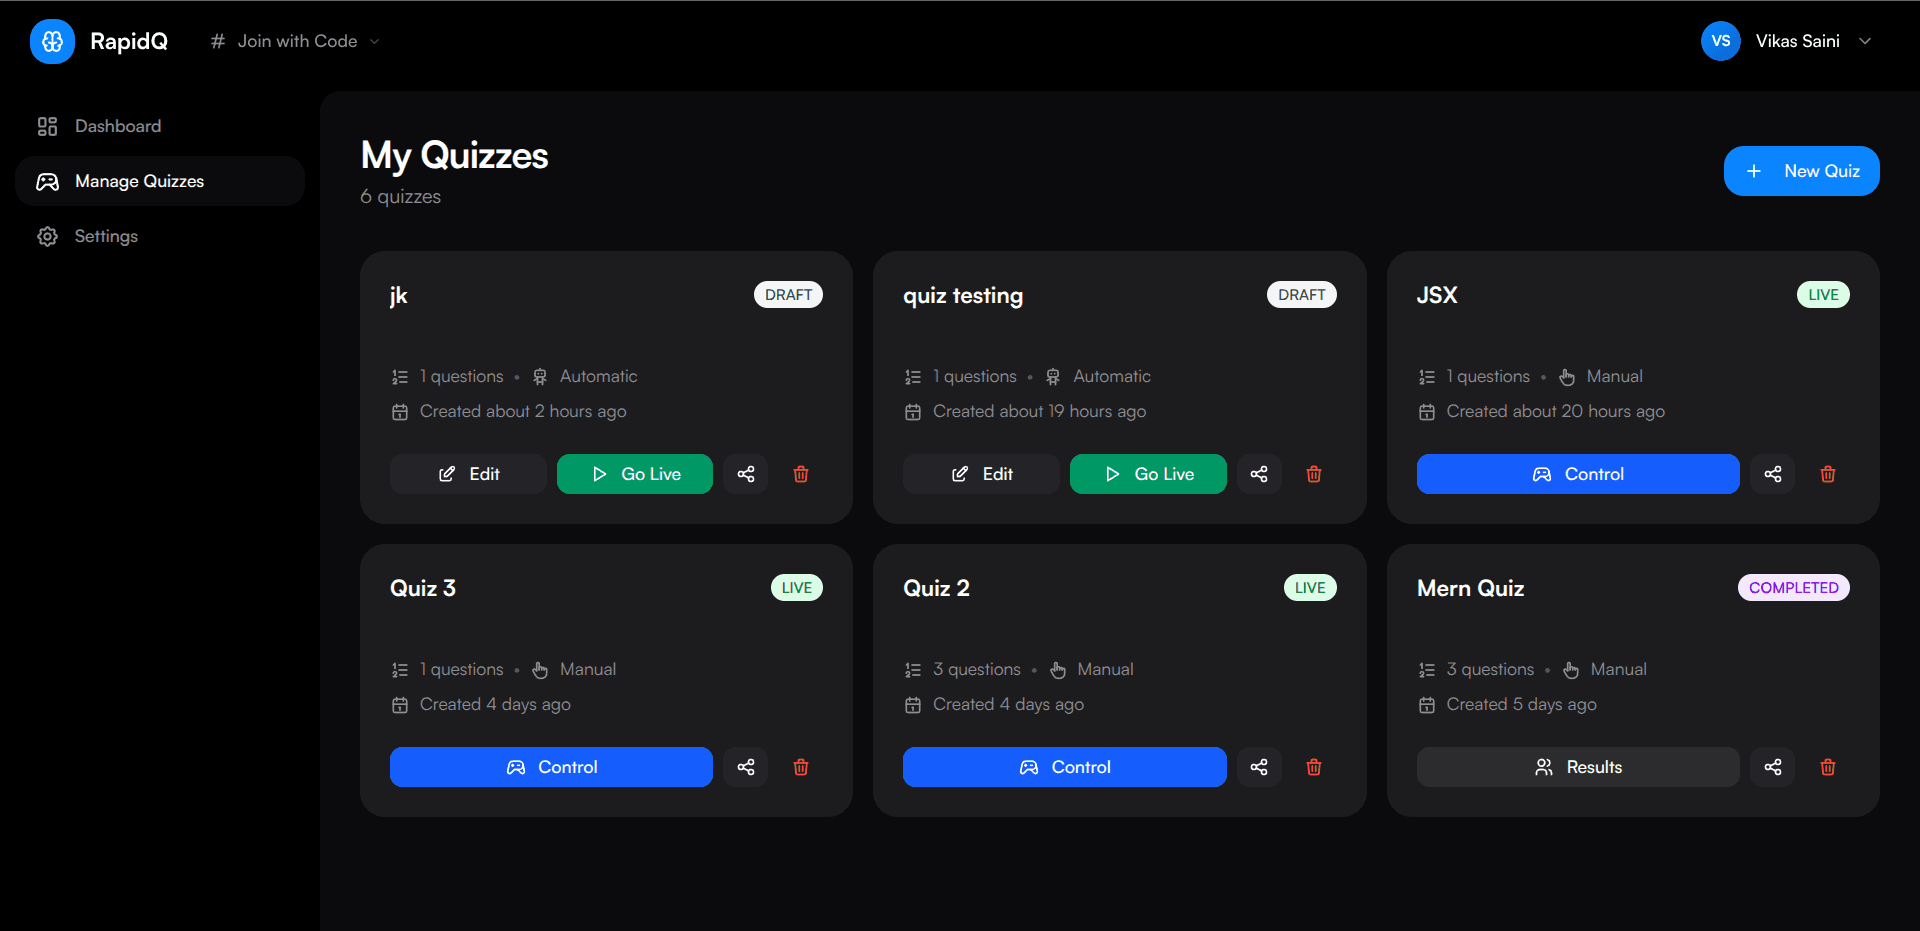Open Control for the JSX quiz
The height and width of the screenshot is (931, 1920).
tap(1577, 474)
